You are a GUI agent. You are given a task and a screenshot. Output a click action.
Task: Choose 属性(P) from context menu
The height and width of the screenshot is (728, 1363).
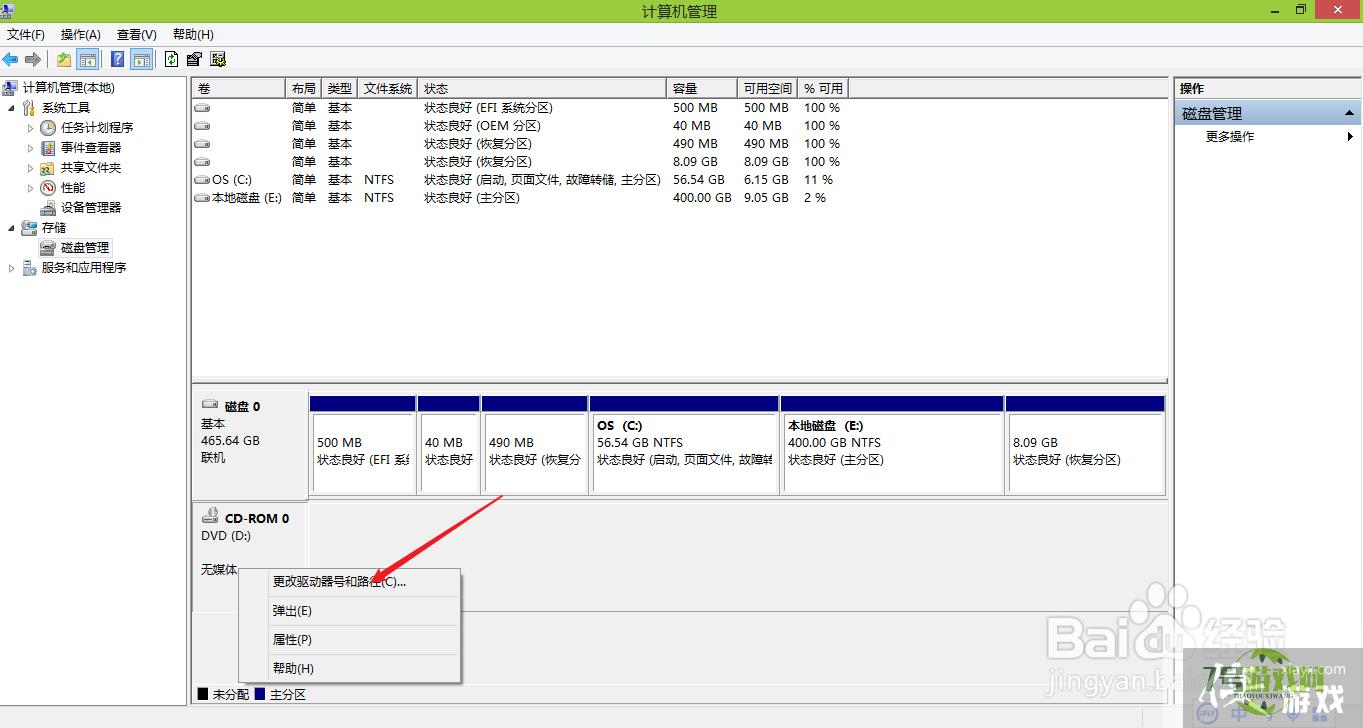click(350, 640)
